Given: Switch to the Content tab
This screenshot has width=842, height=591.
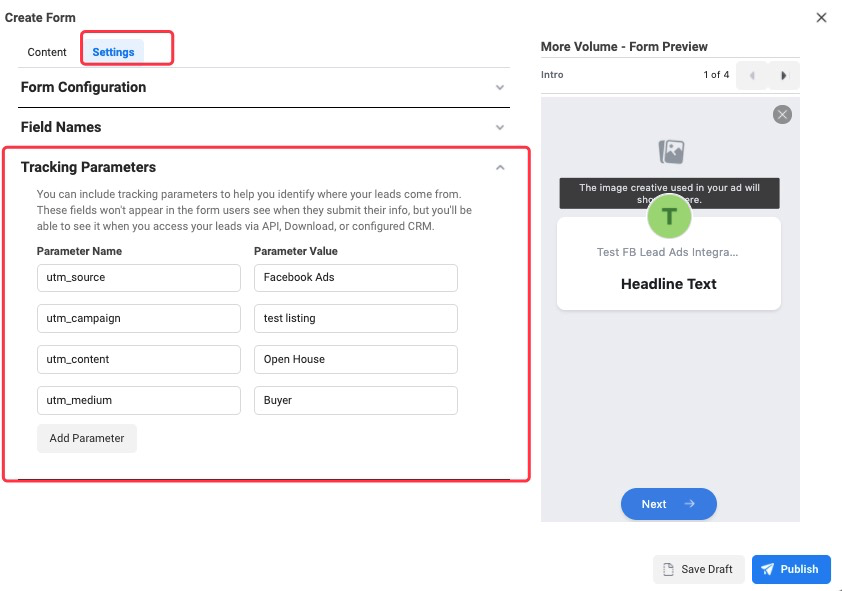Looking at the screenshot, I should pos(47,52).
